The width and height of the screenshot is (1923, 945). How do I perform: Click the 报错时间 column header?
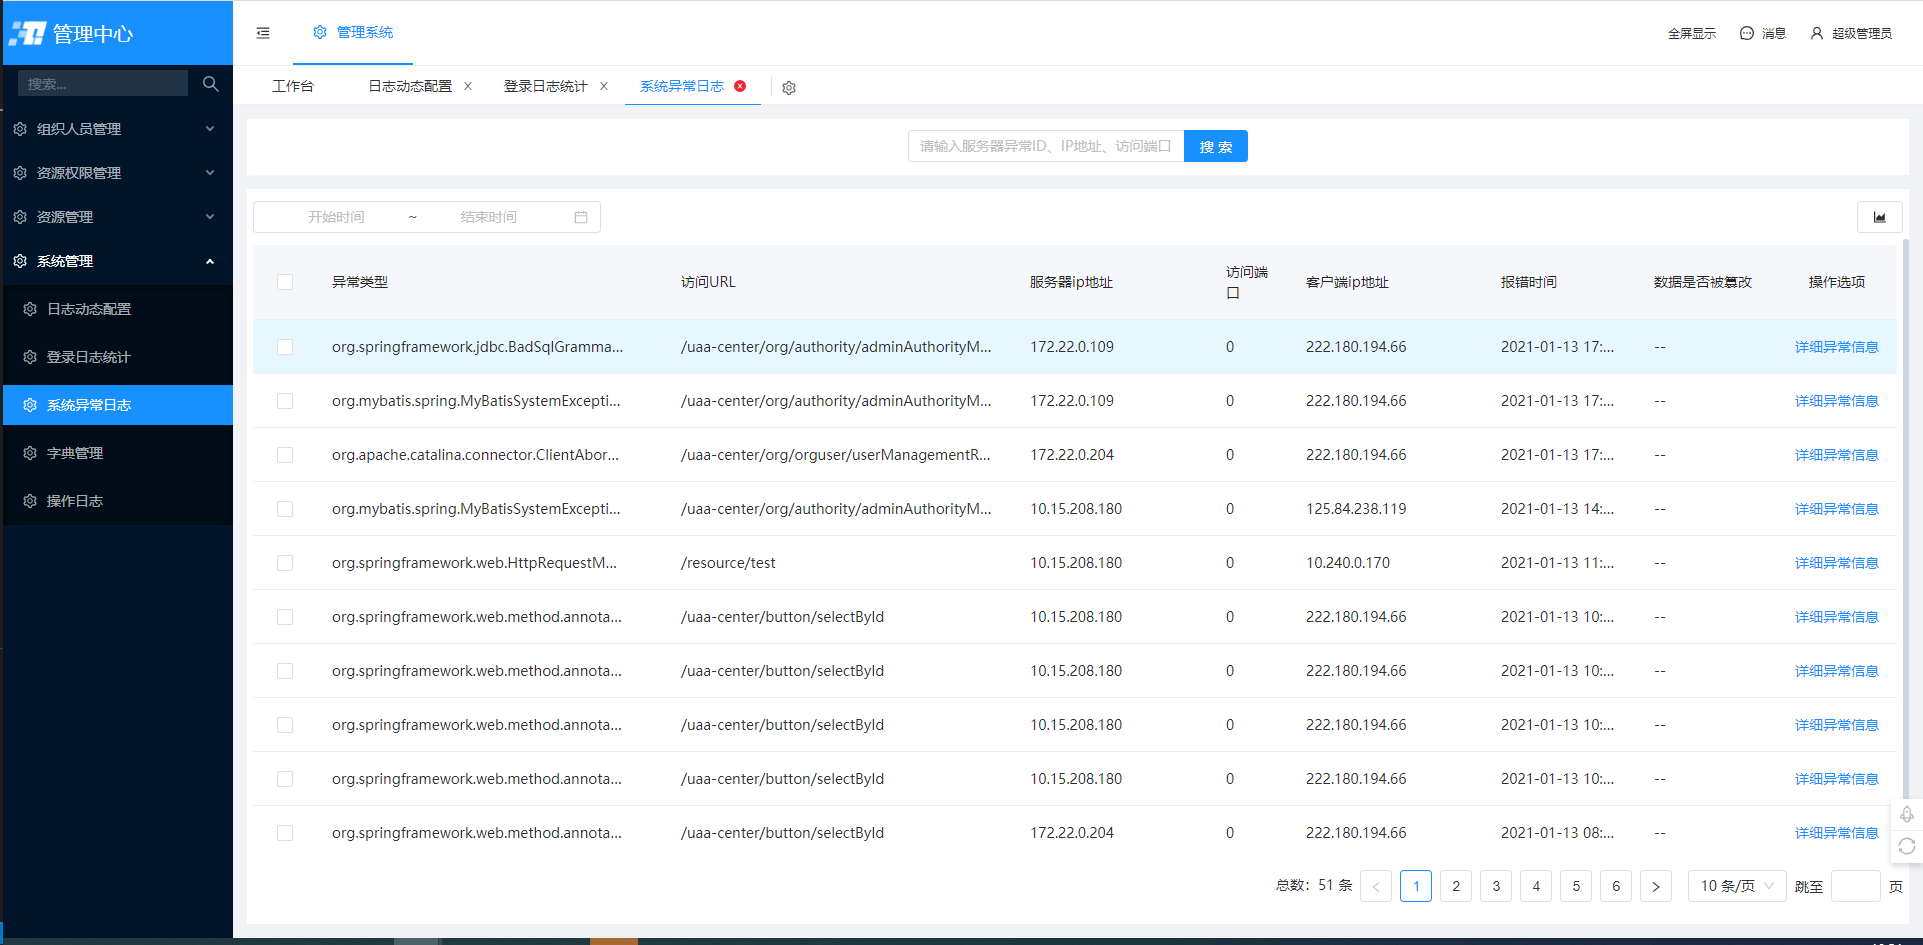point(1528,282)
